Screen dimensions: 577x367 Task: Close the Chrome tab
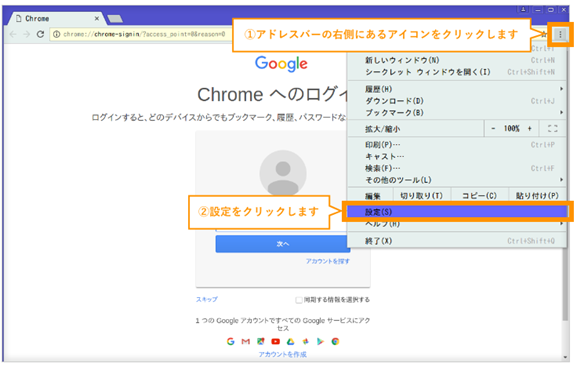[97, 18]
